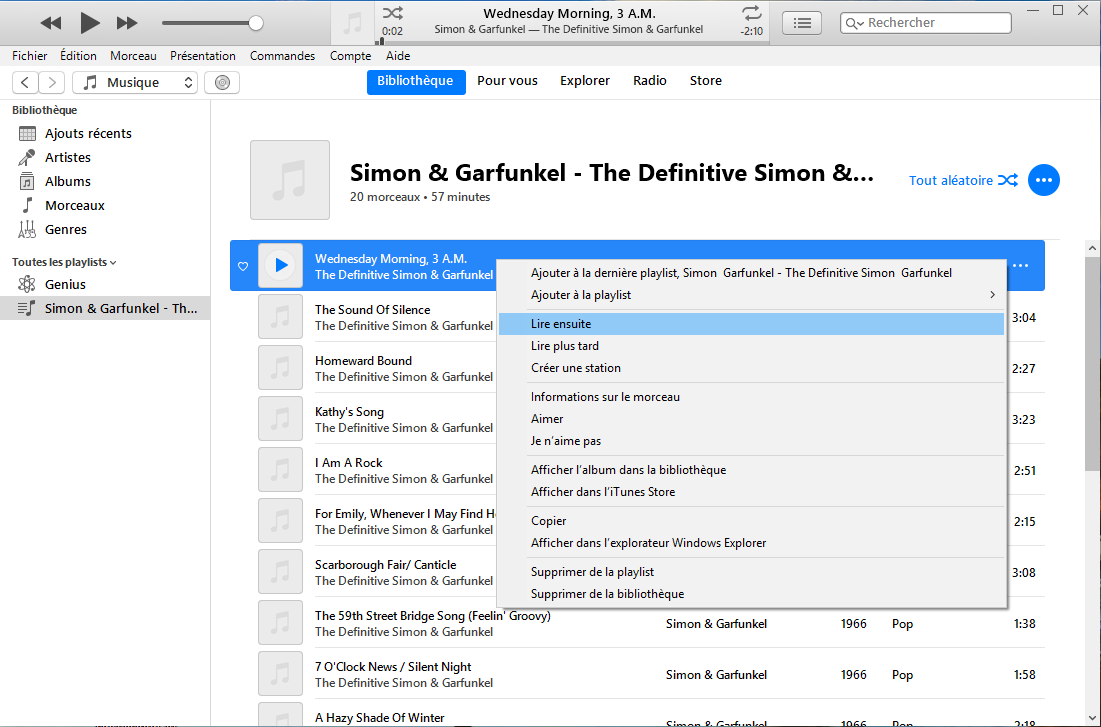The image size is (1101, 727).
Task: Choose Lire ensuite in context menu
Action: 751,324
